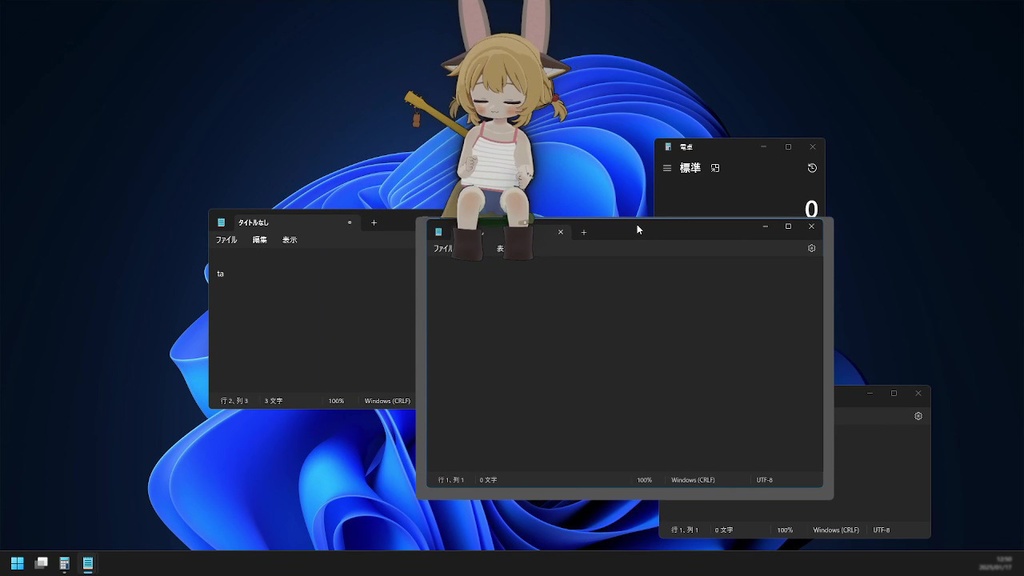Click 100% zoom in back-right Notepad status bar
The image size is (1024, 576).
pos(785,530)
